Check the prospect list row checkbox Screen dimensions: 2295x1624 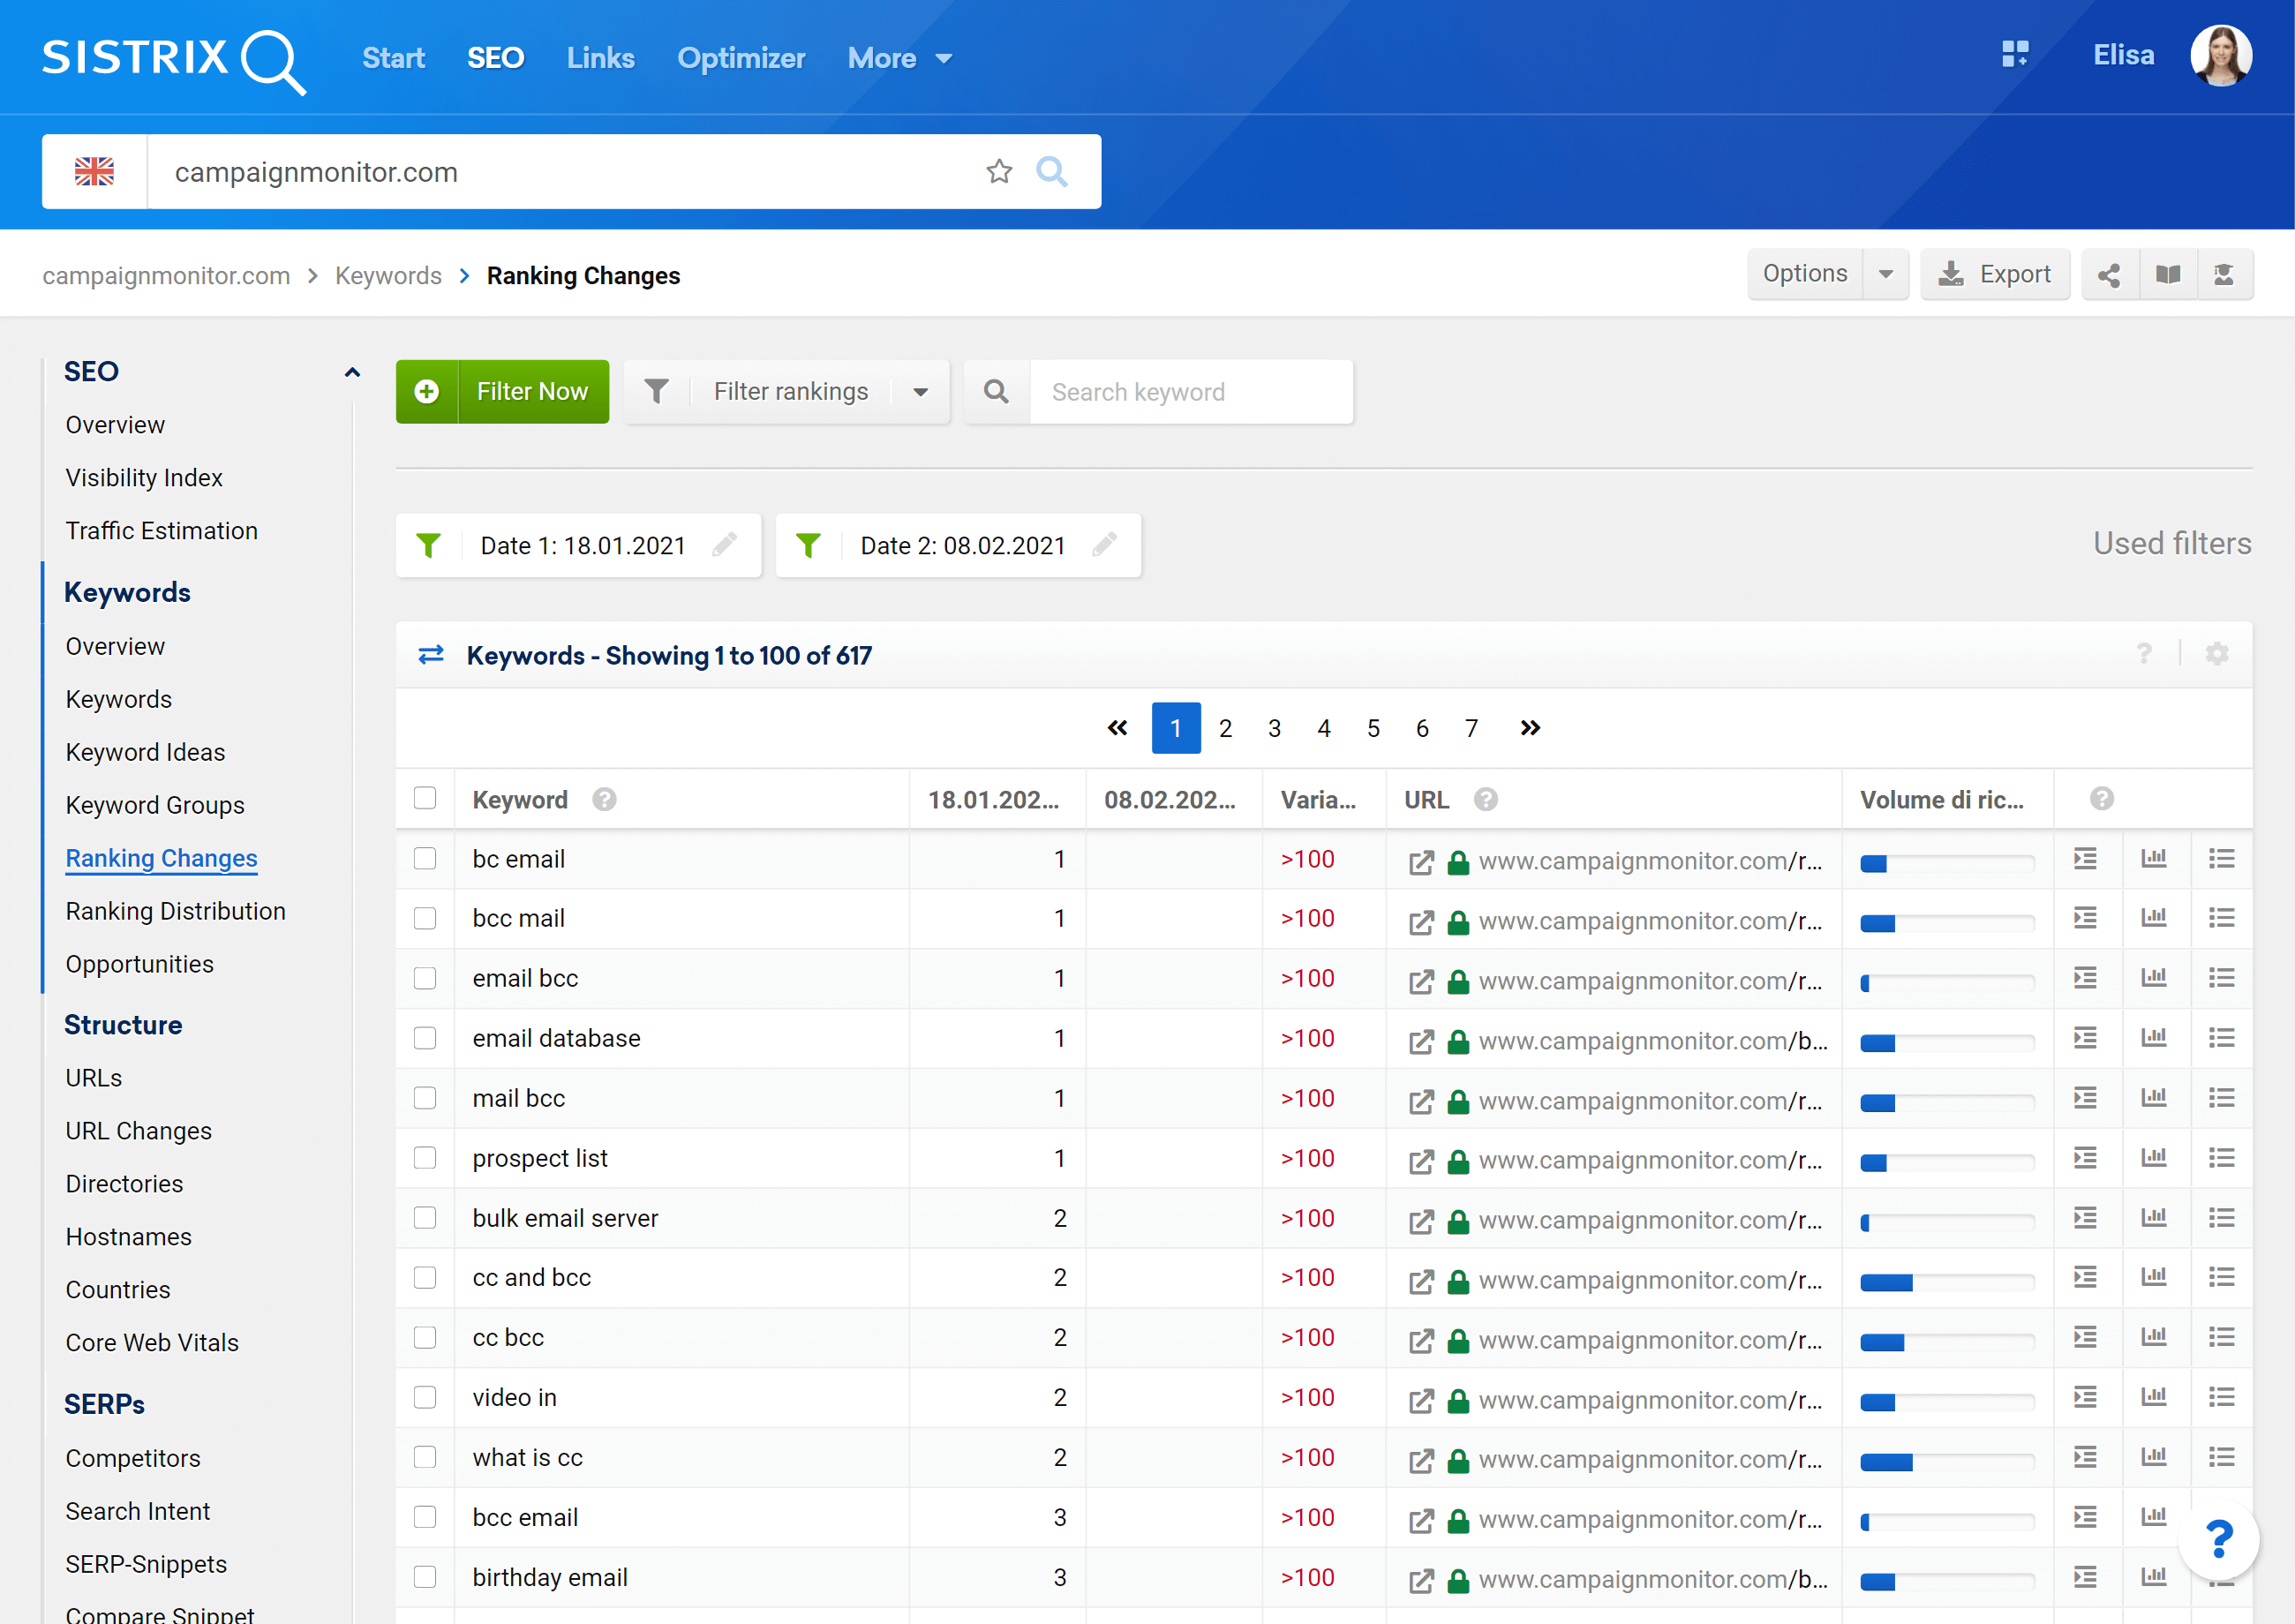tap(425, 1158)
